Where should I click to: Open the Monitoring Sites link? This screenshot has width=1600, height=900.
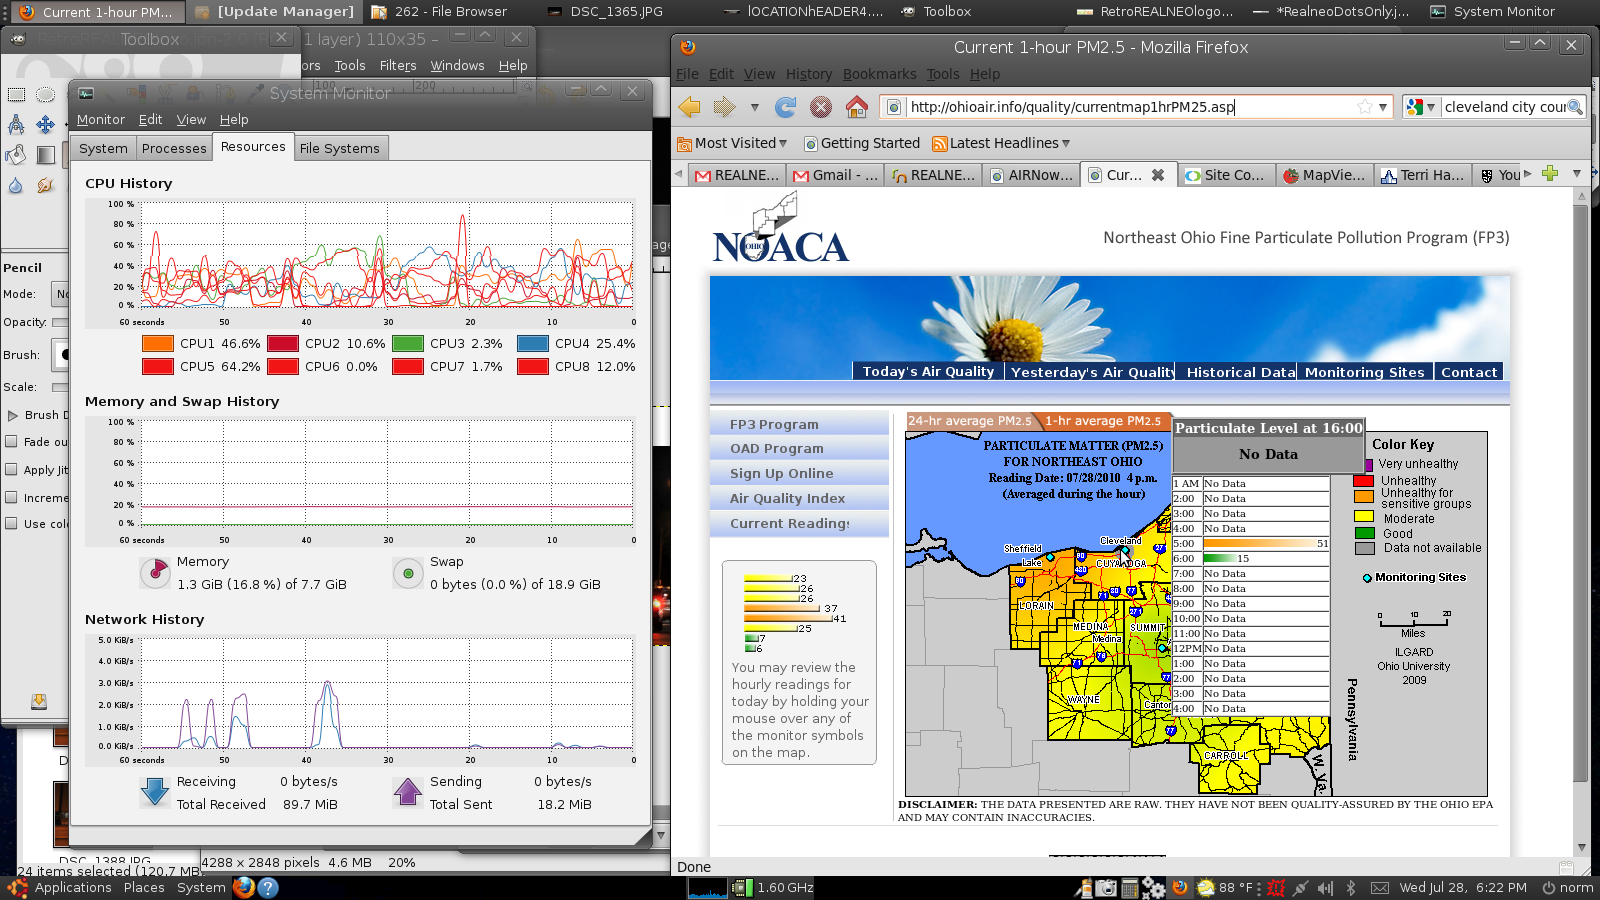click(1364, 372)
